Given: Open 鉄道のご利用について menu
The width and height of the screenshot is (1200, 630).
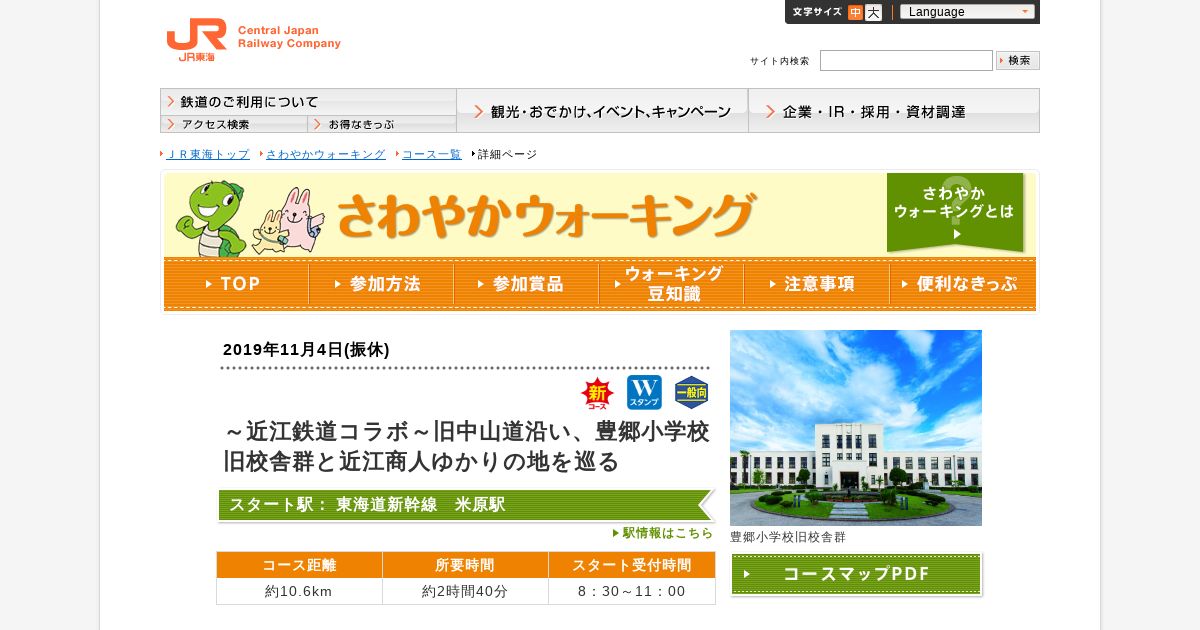Looking at the screenshot, I should tap(308, 102).
